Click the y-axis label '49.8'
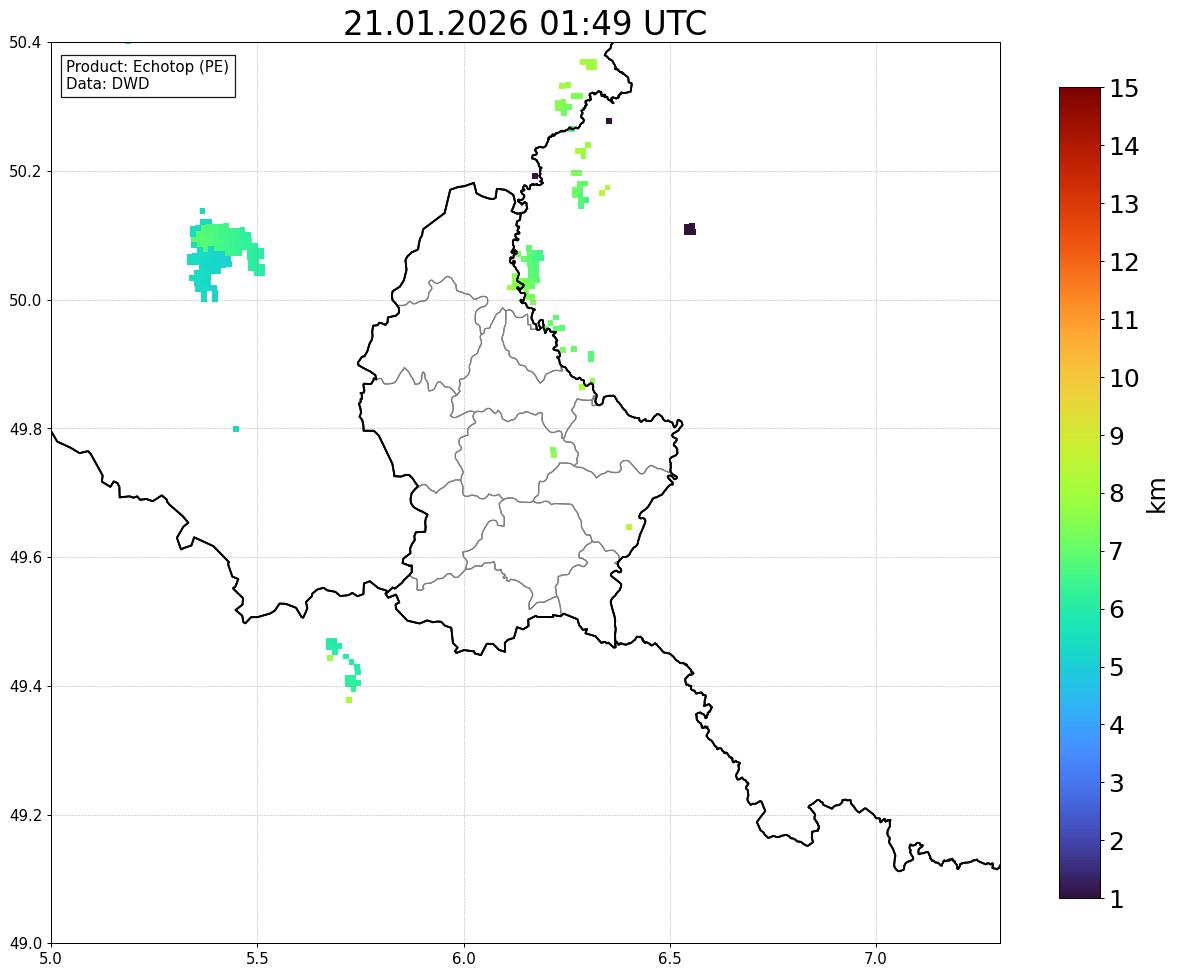The width and height of the screenshot is (1178, 976). tap(25, 429)
